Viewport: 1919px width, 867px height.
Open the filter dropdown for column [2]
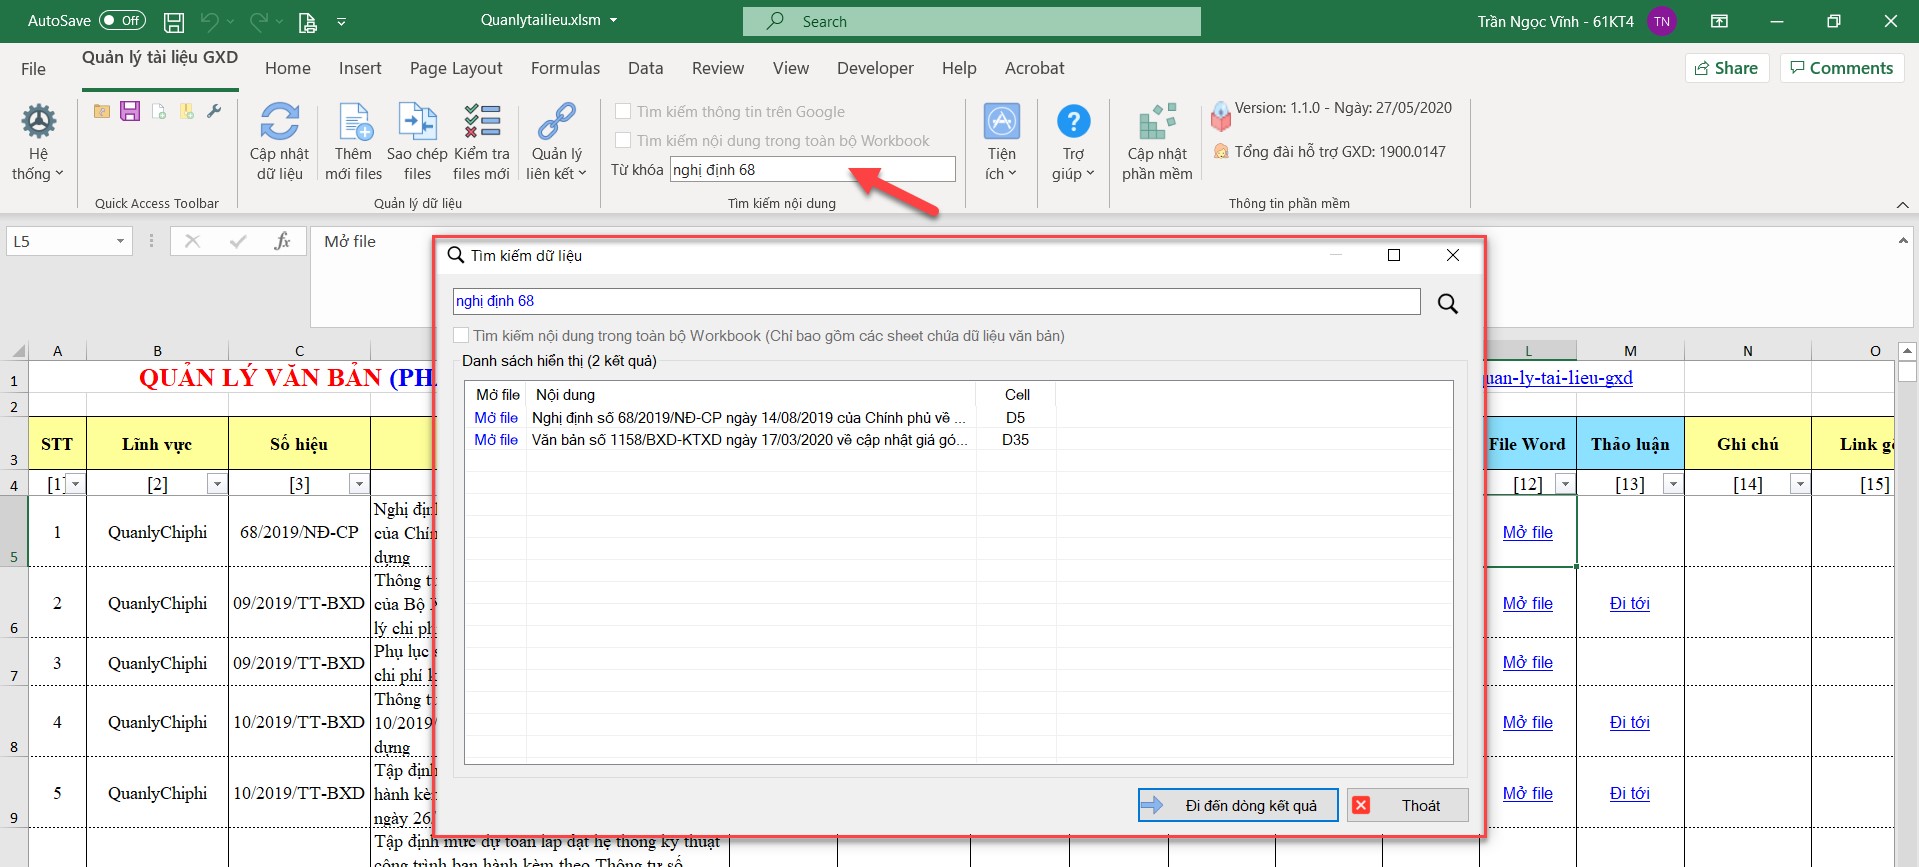tap(217, 484)
